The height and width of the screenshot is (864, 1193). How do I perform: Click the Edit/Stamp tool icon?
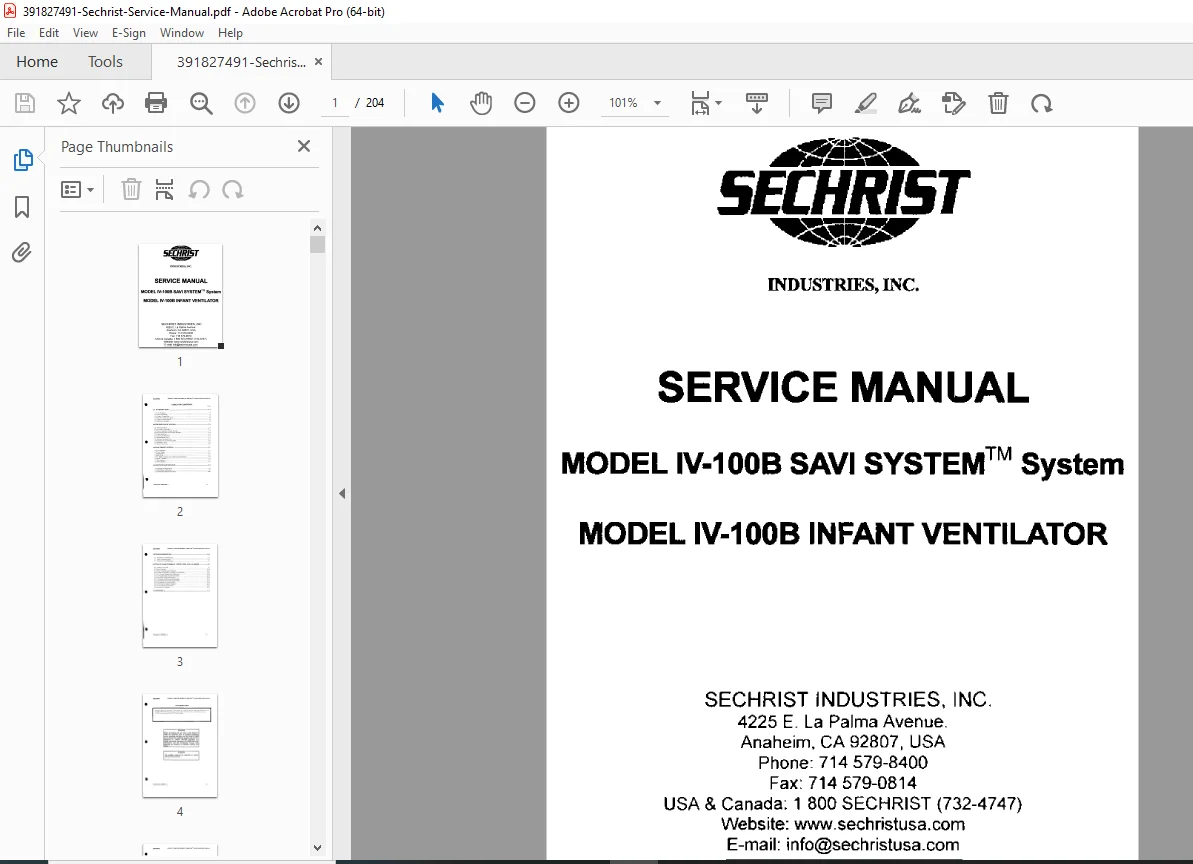point(953,103)
